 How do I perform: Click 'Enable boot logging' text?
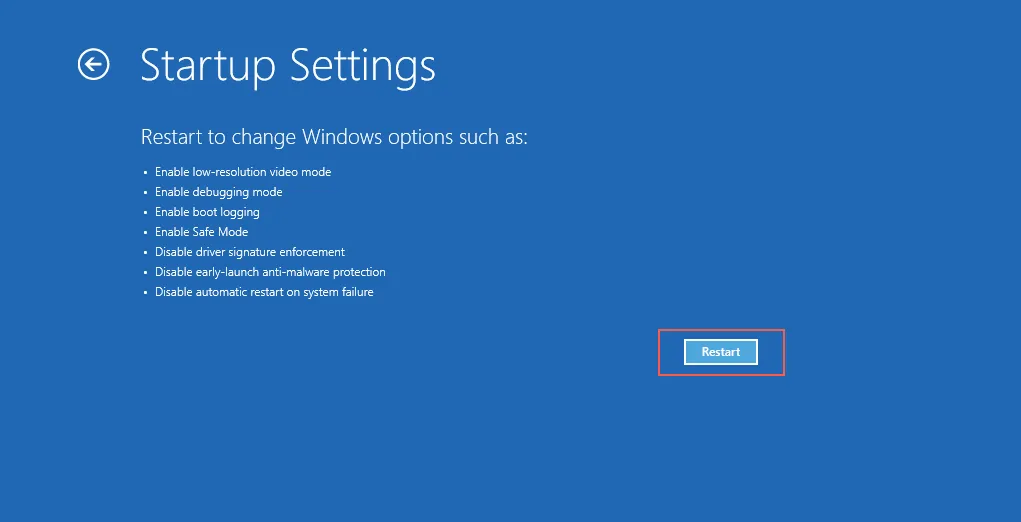click(x=207, y=212)
